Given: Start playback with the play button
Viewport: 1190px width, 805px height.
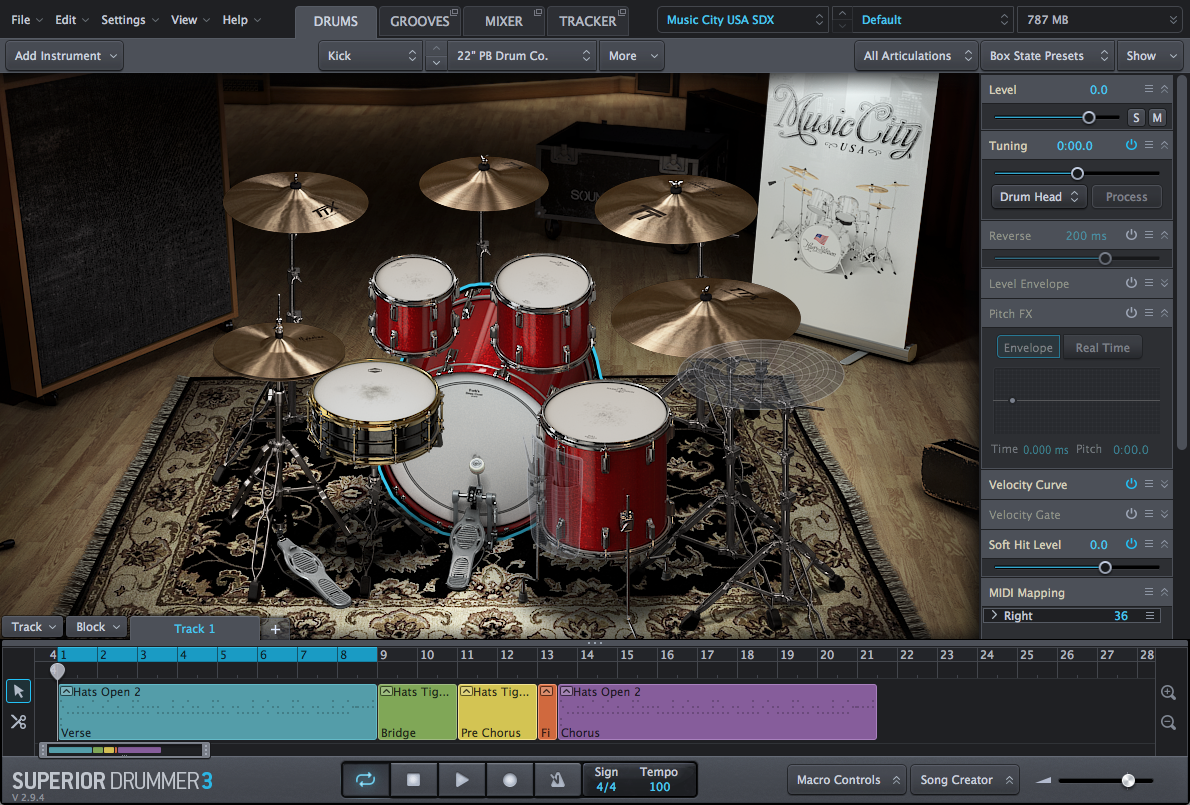Looking at the screenshot, I should coord(461,779).
